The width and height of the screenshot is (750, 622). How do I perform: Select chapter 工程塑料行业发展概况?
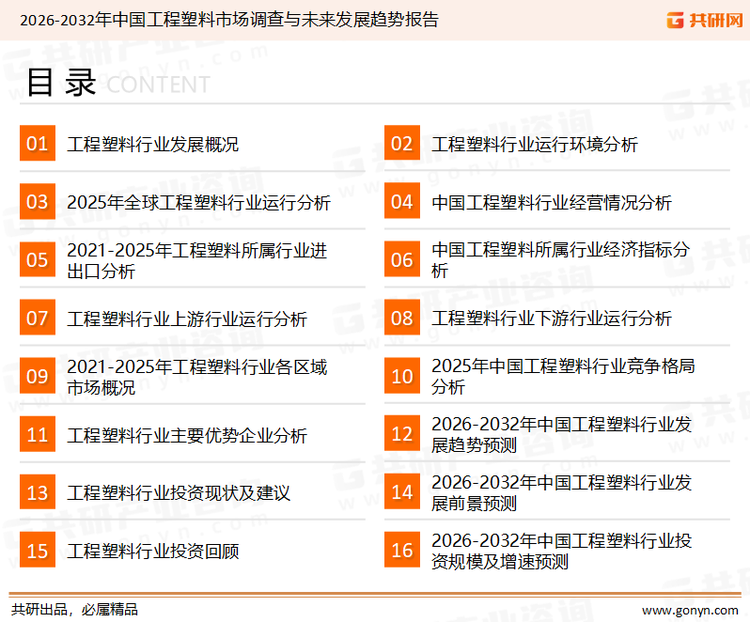click(153, 144)
